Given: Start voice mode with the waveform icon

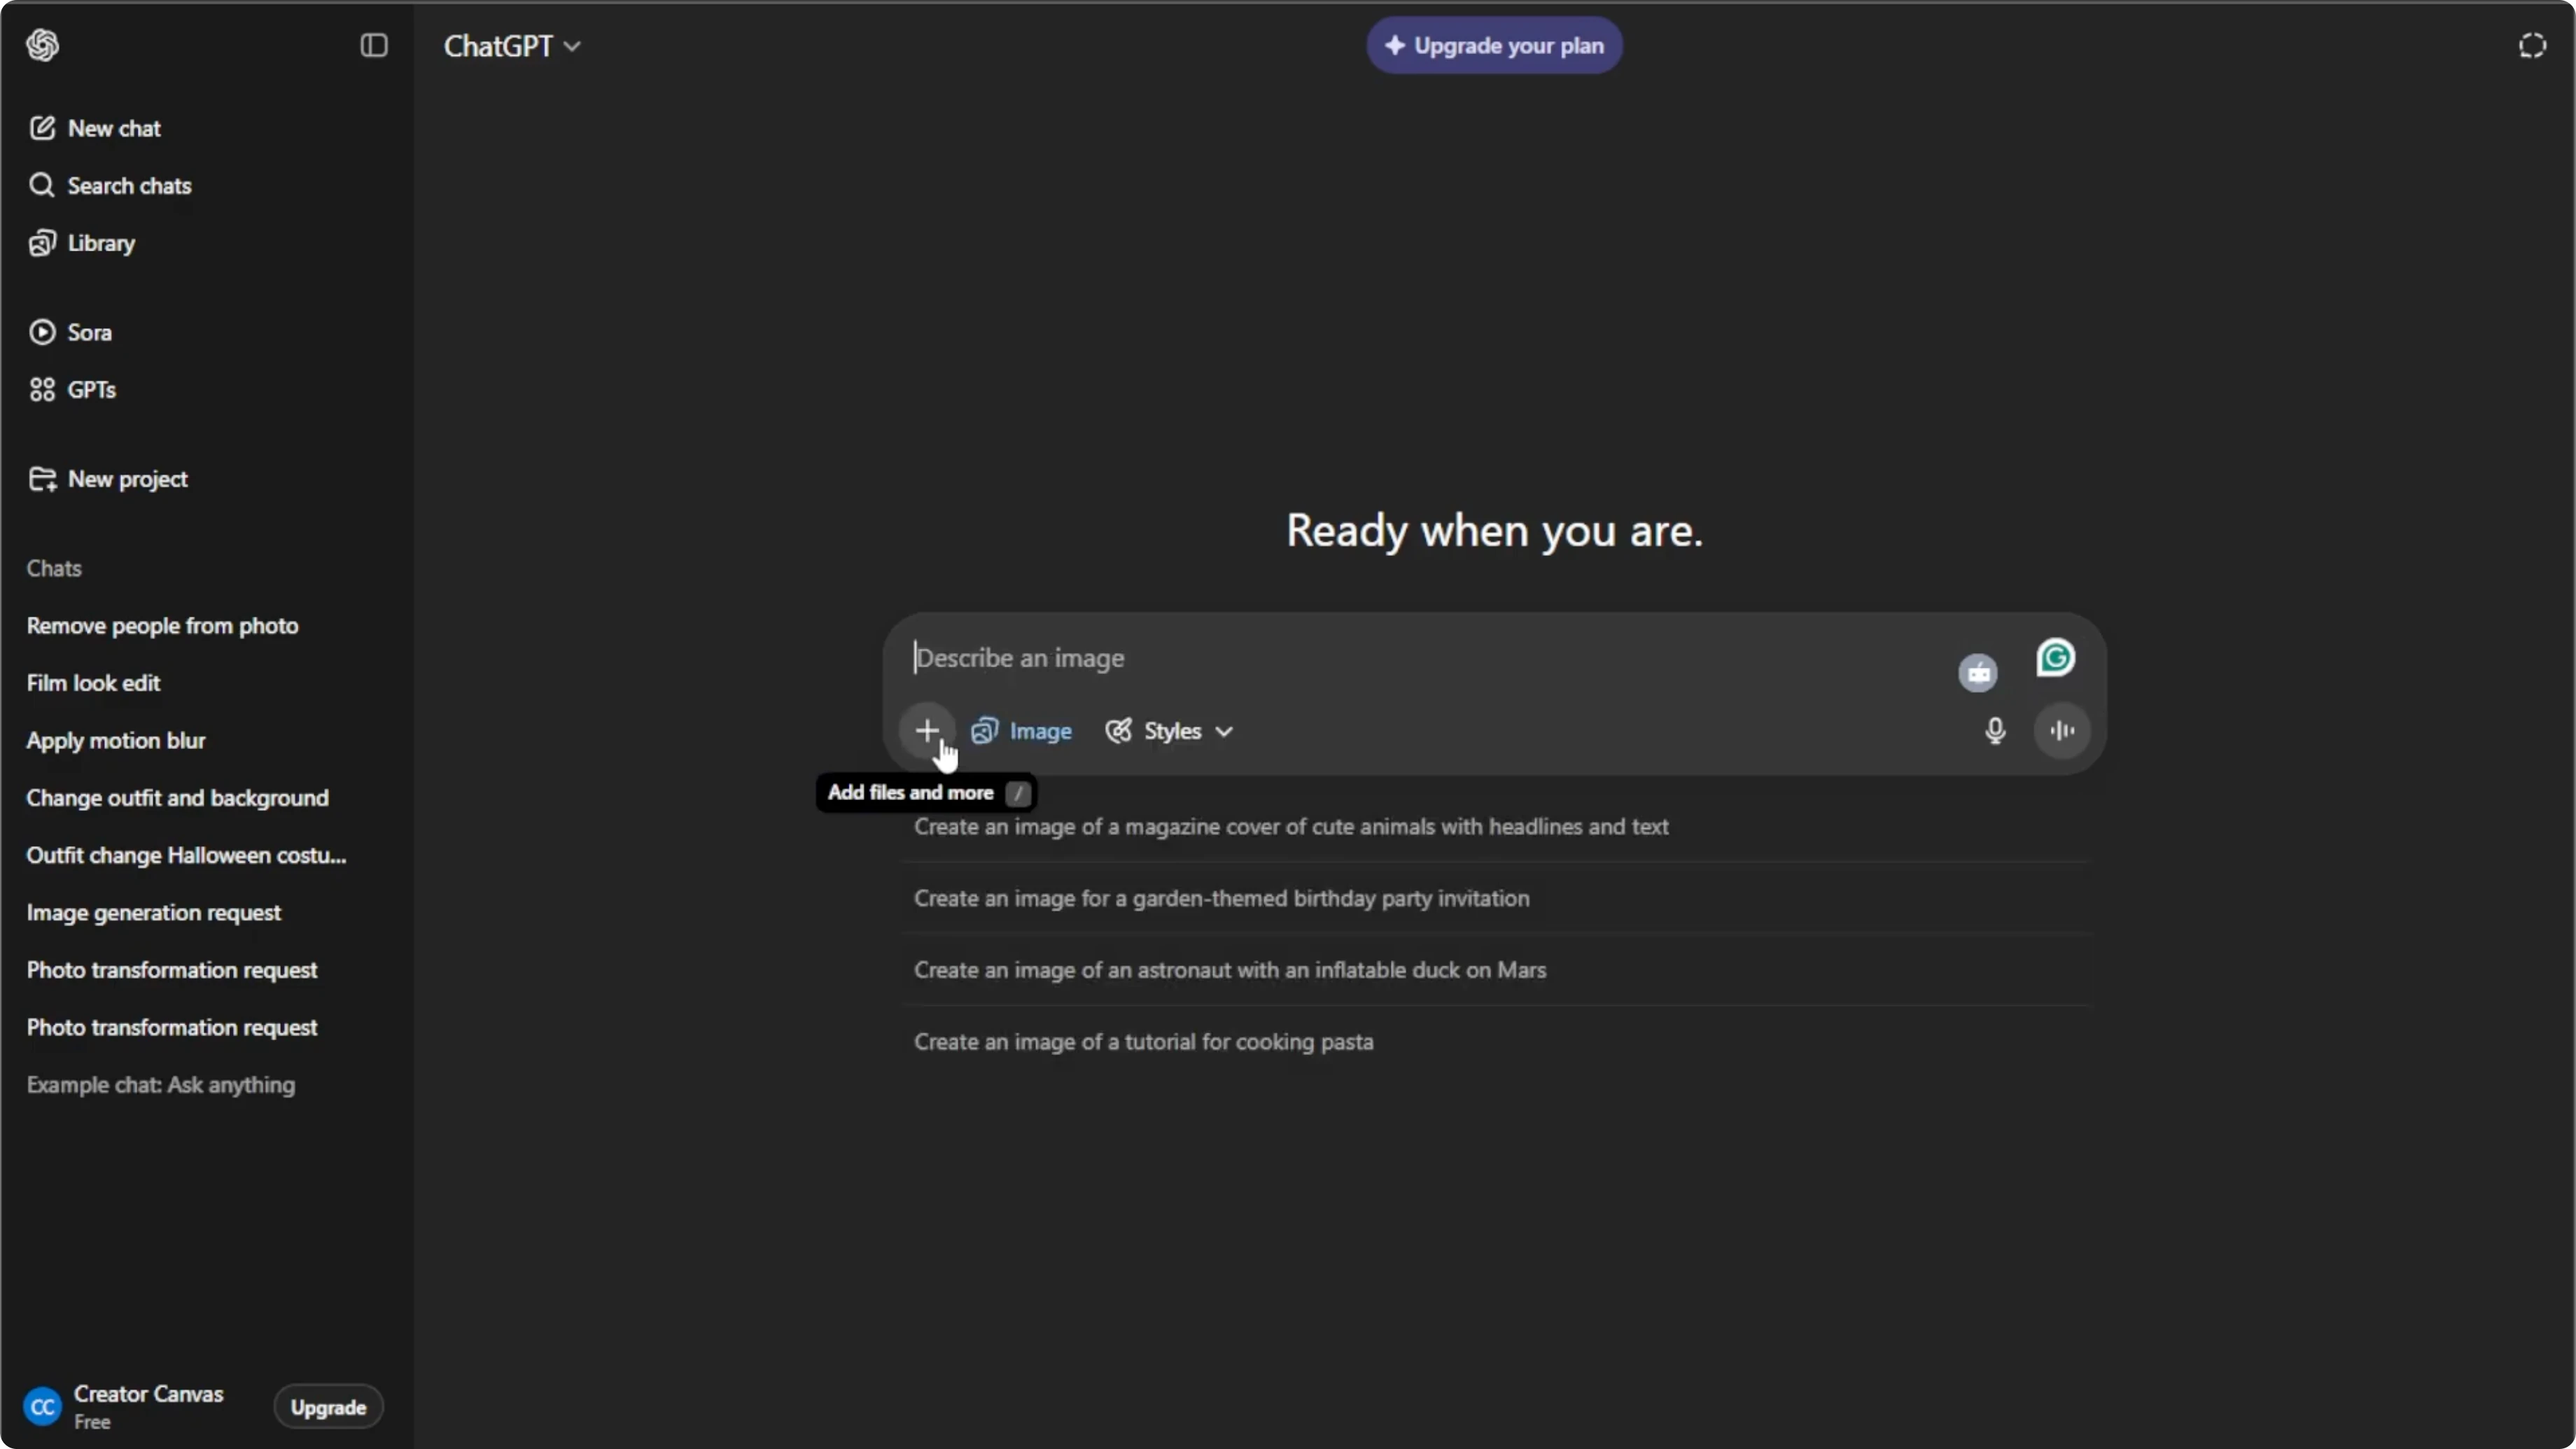Looking at the screenshot, I should pos(2062,731).
